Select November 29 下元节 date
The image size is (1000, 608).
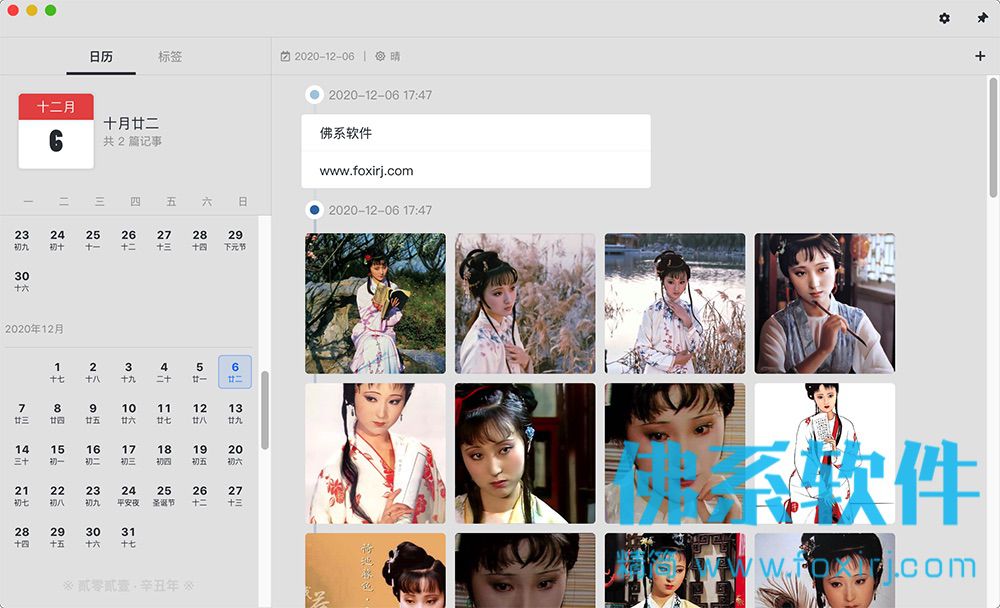tap(235, 240)
